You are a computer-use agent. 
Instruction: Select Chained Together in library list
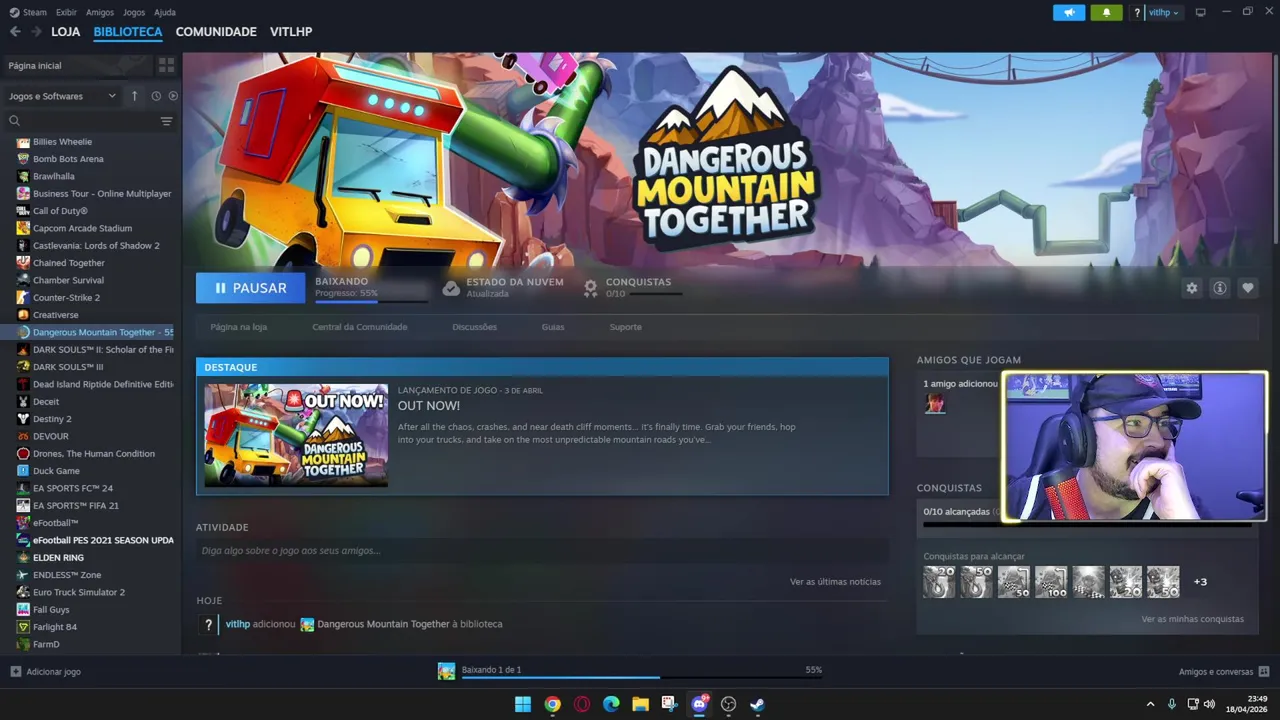point(68,263)
